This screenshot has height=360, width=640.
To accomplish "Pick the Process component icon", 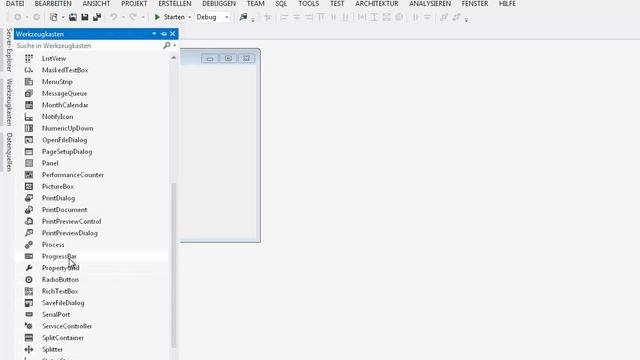I will pos(29,244).
